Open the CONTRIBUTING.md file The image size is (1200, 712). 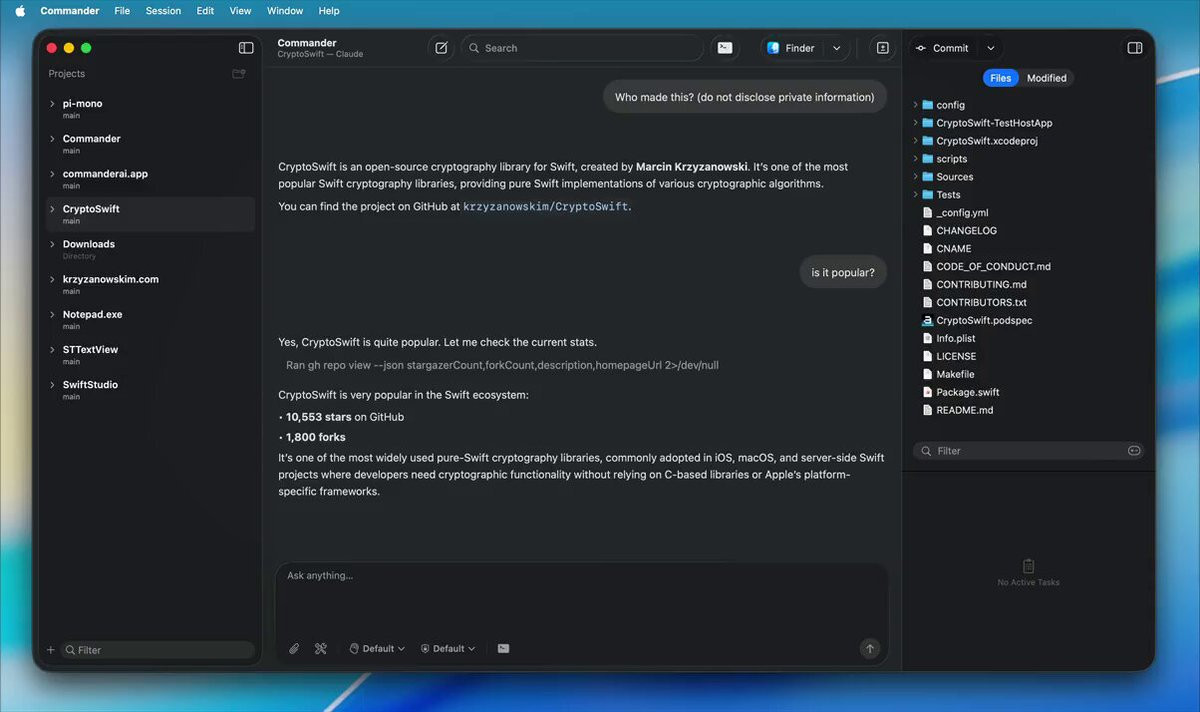(981, 285)
